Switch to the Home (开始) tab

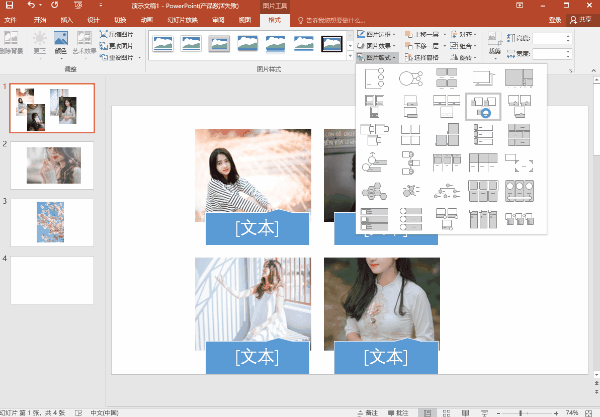pyautogui.click(x=40, y=20)
